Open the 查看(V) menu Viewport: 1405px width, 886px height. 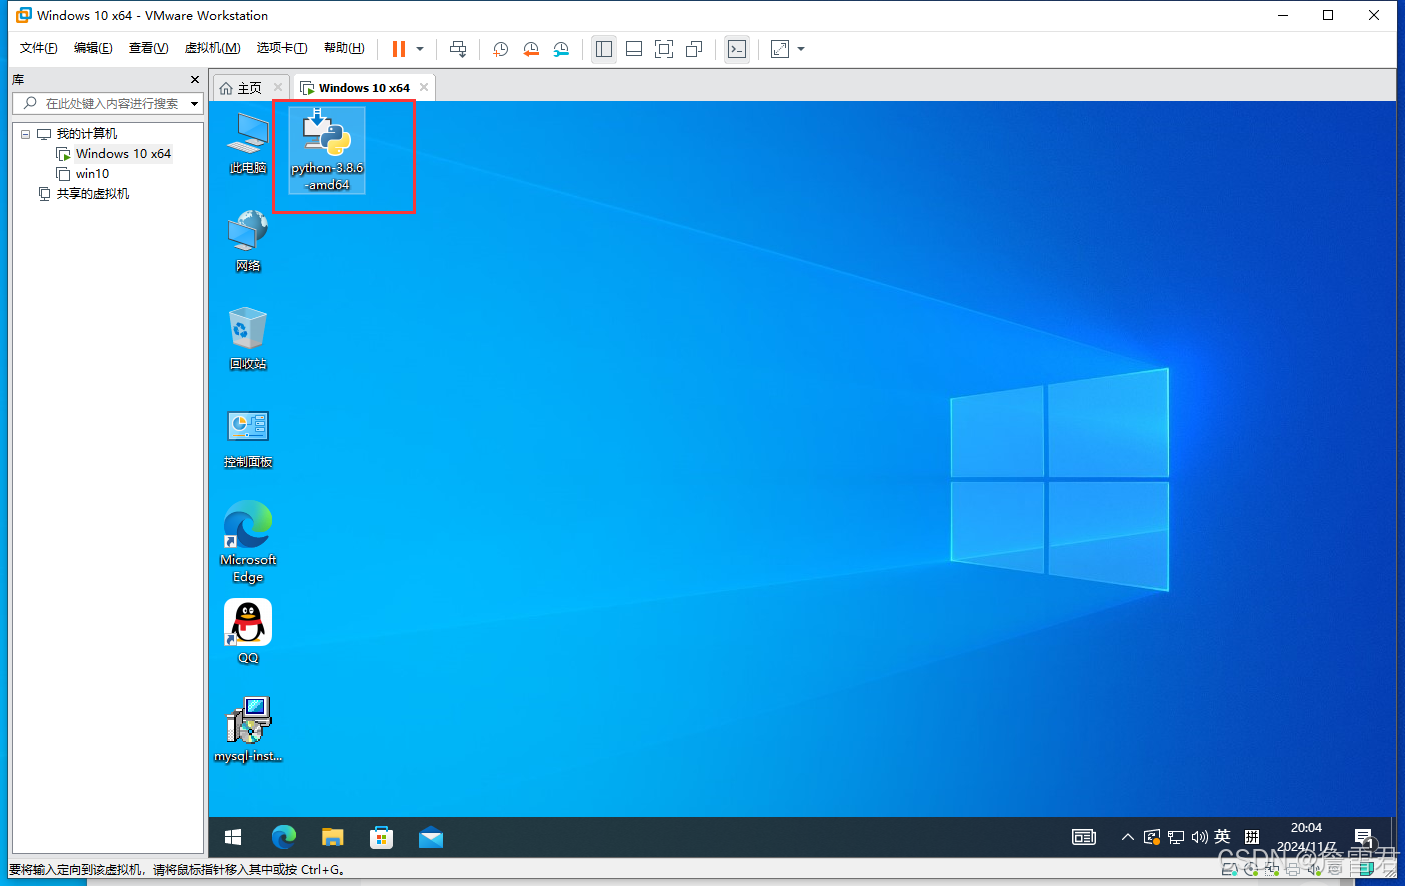coord(148,48)
